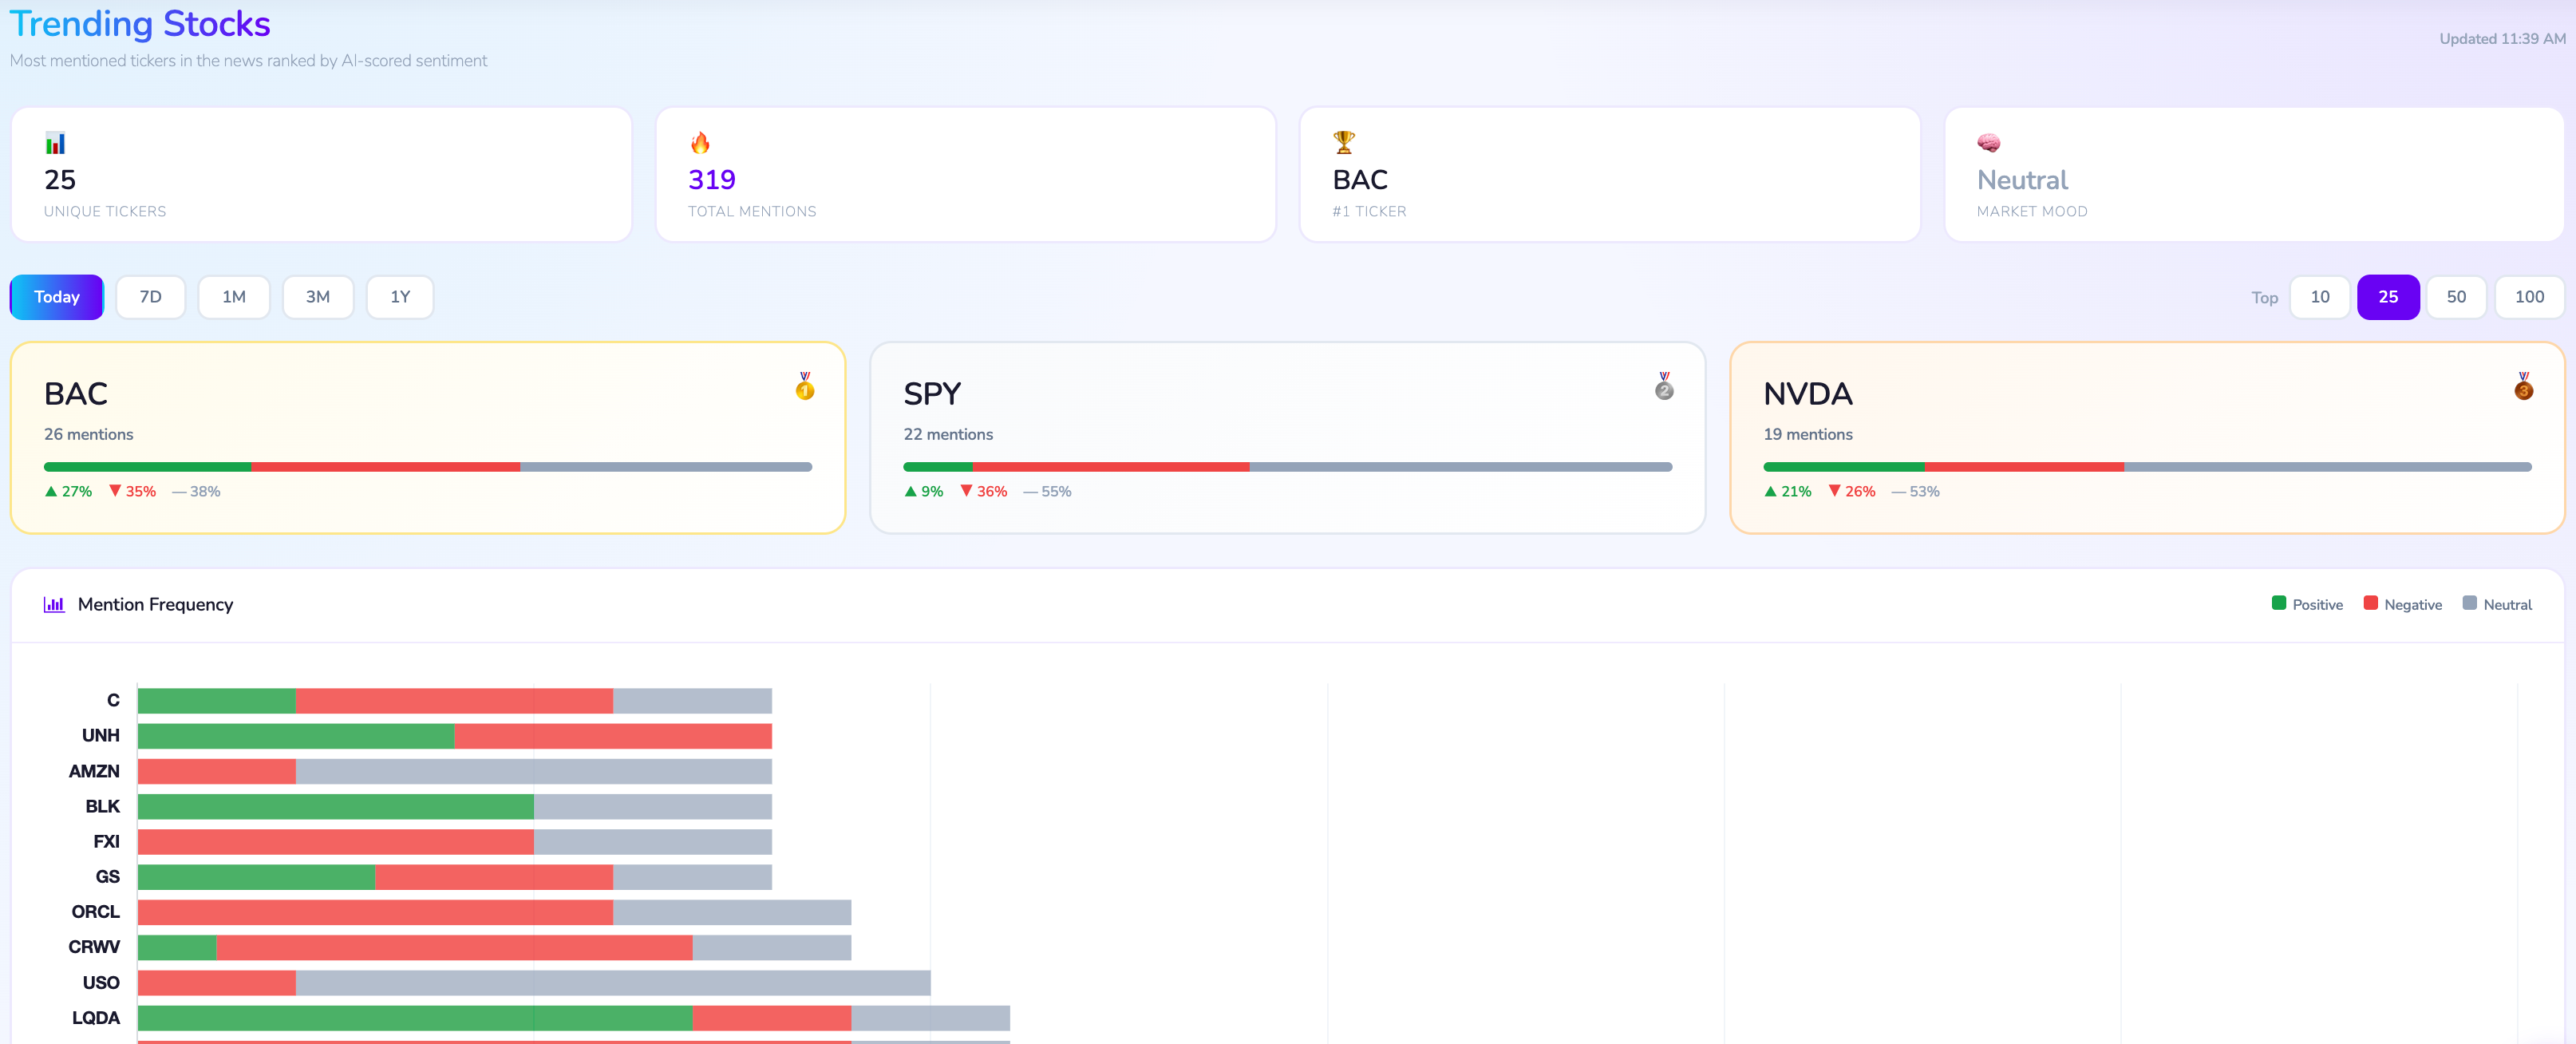The width and height of the screenshot is (2576, 1044).
Task: Click the bar chart icon above Unique Tickers
Action: [x=55, y=143]
